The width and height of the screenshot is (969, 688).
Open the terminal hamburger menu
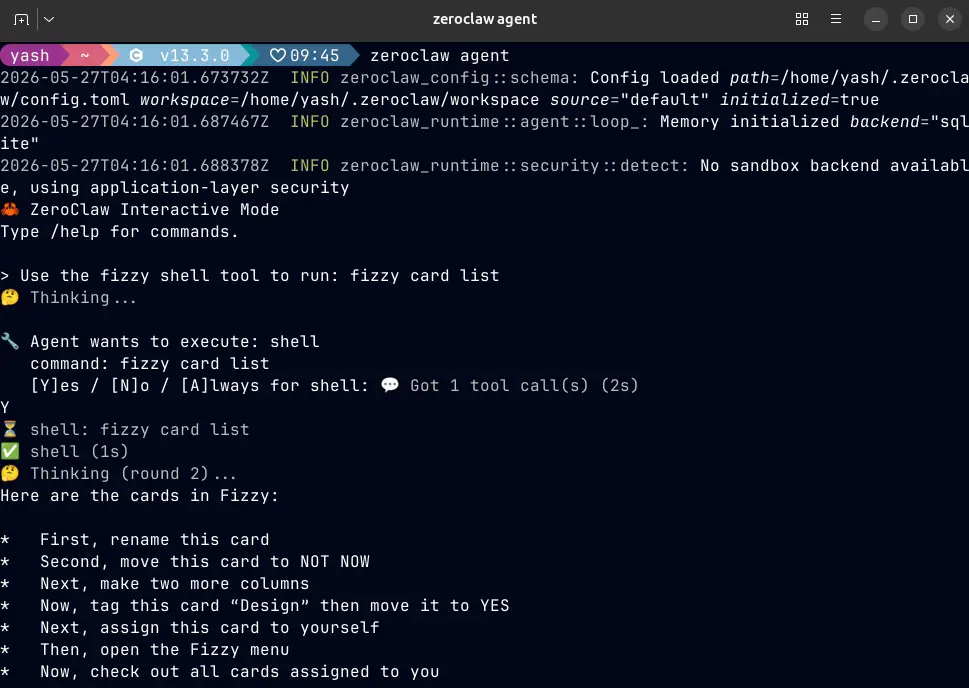tap(836, 19)
